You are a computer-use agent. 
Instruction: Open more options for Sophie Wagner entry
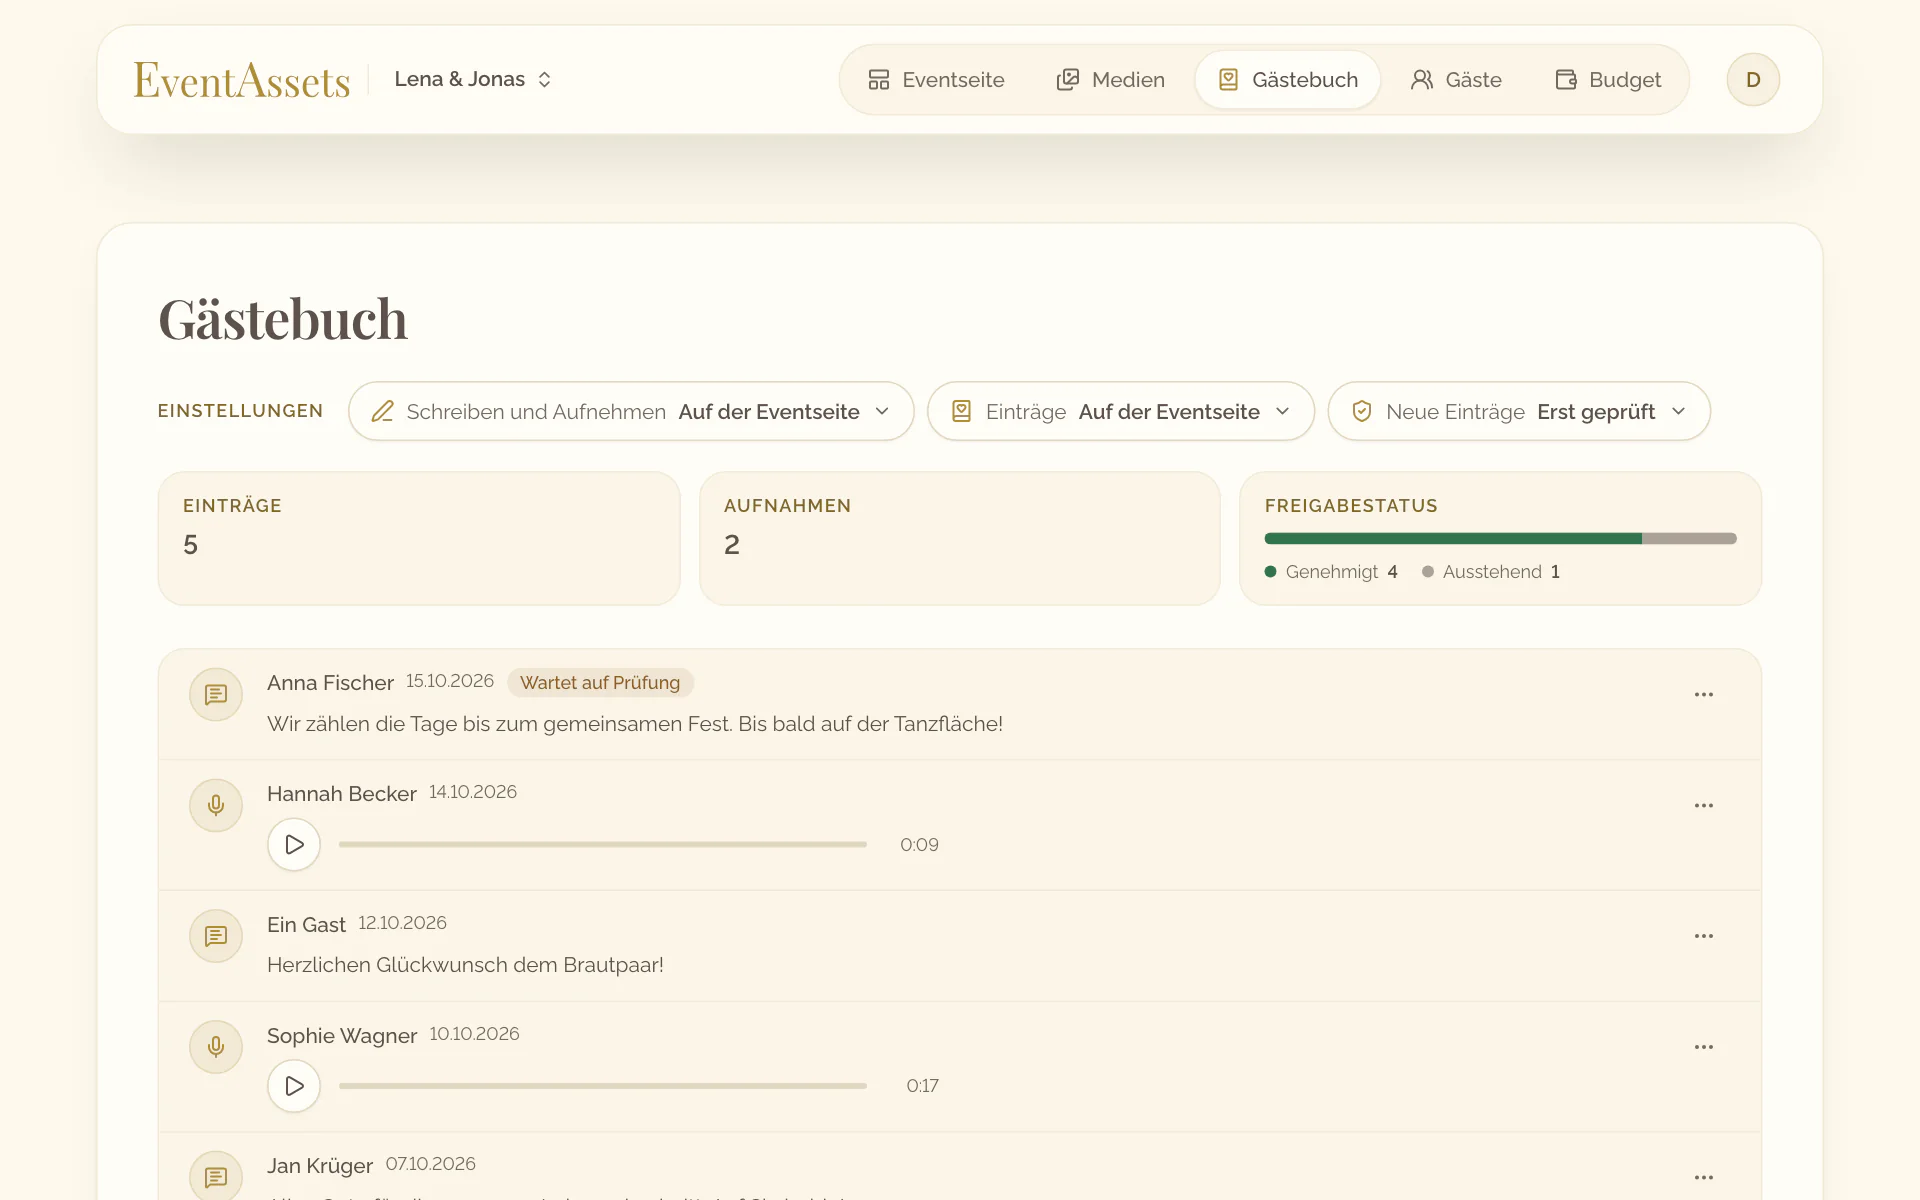pos(1704,1047)
